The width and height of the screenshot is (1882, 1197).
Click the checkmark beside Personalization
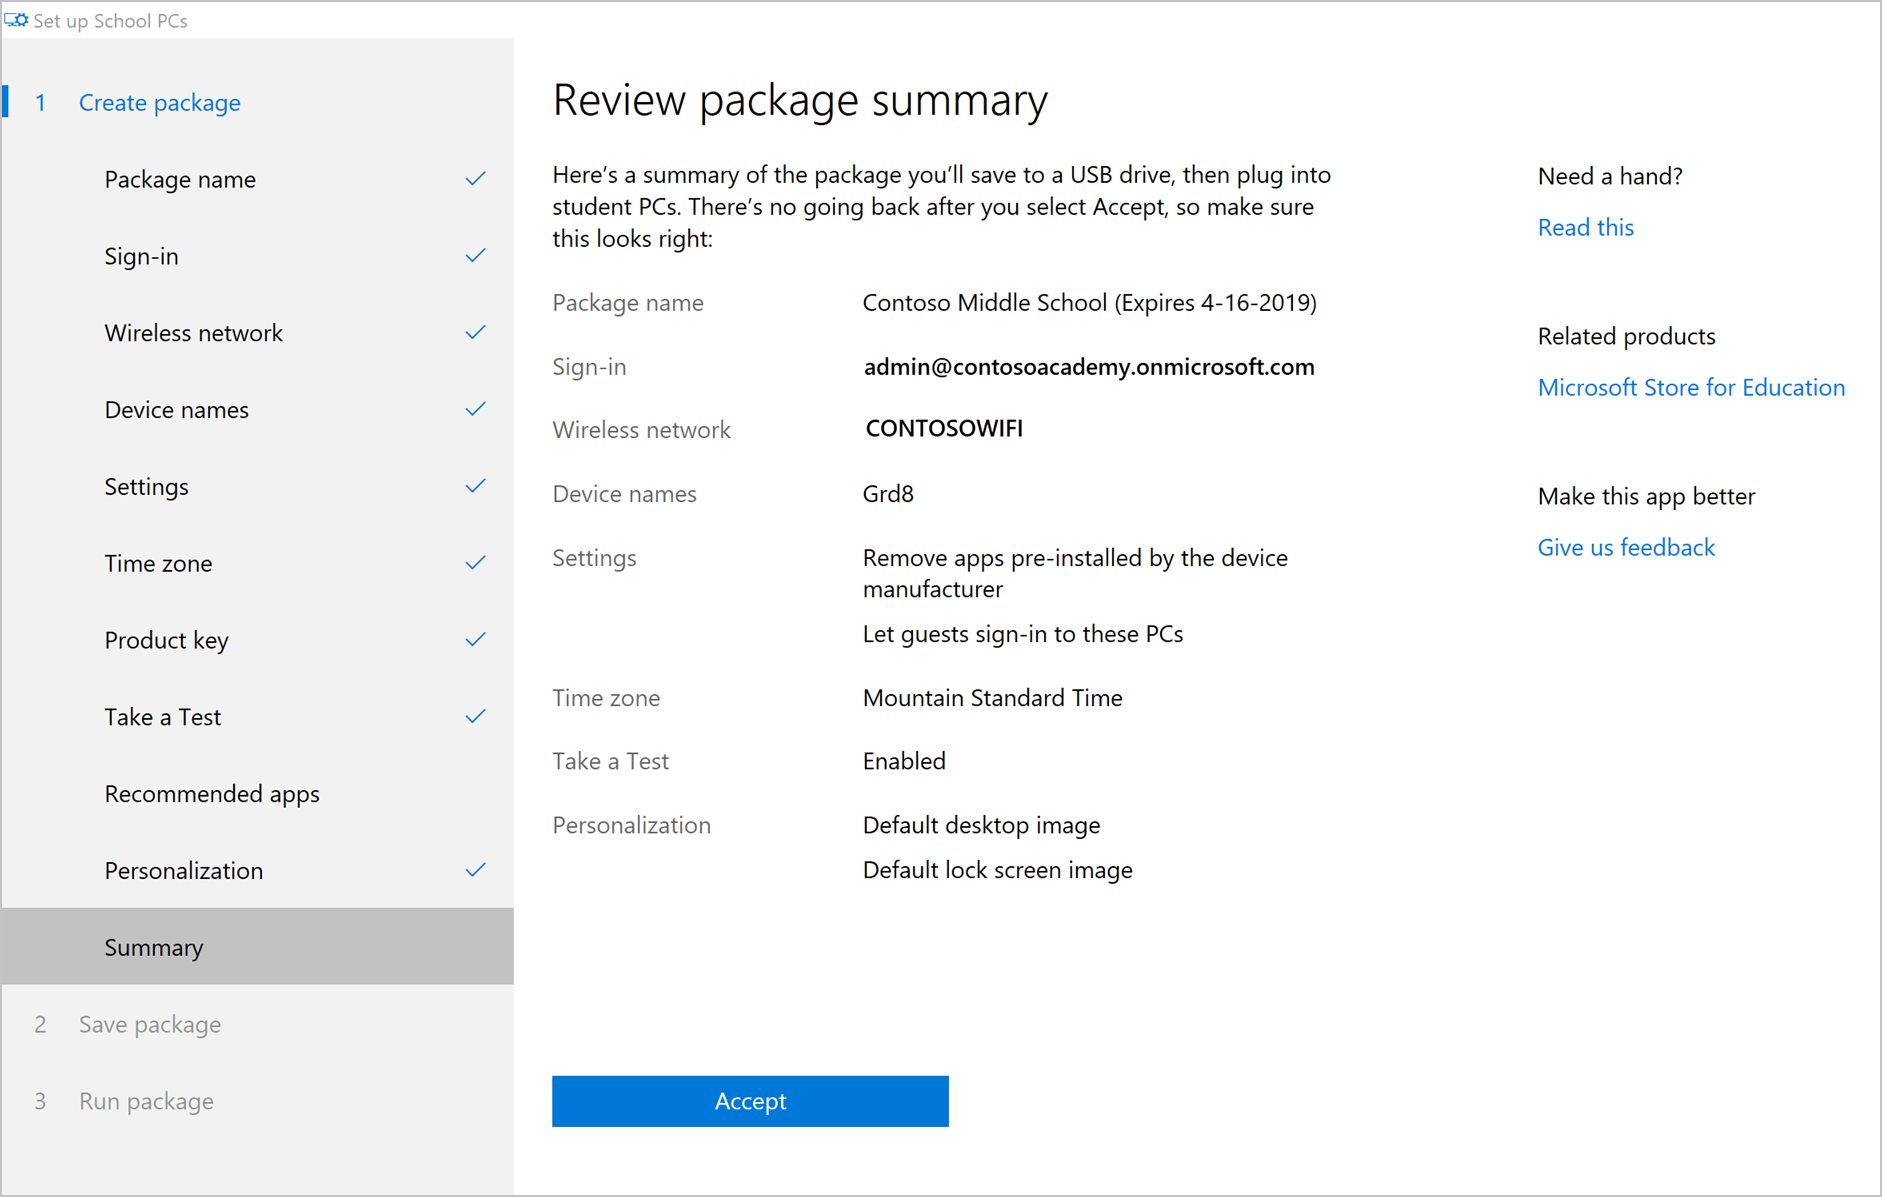(475, 870)
